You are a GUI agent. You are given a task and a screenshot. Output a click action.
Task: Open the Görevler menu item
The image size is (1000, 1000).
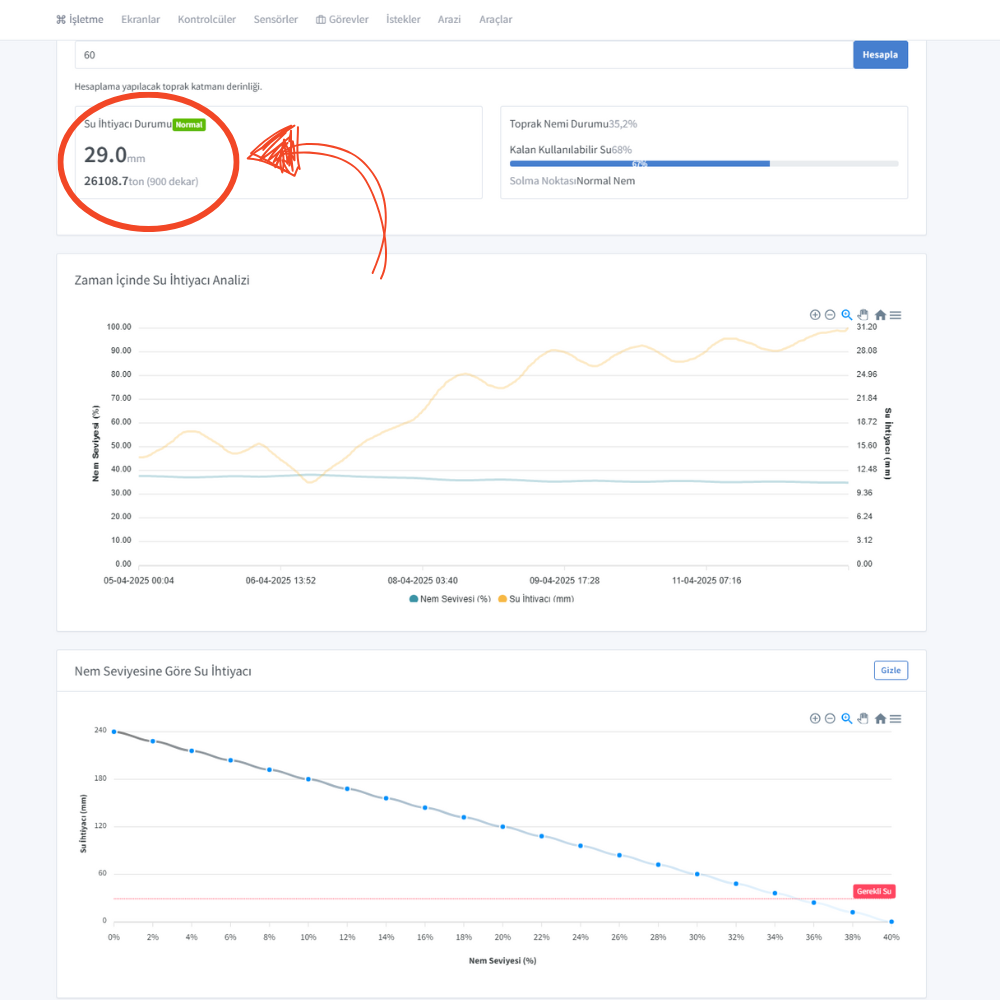pyautogui.click(x=342, y=19)
